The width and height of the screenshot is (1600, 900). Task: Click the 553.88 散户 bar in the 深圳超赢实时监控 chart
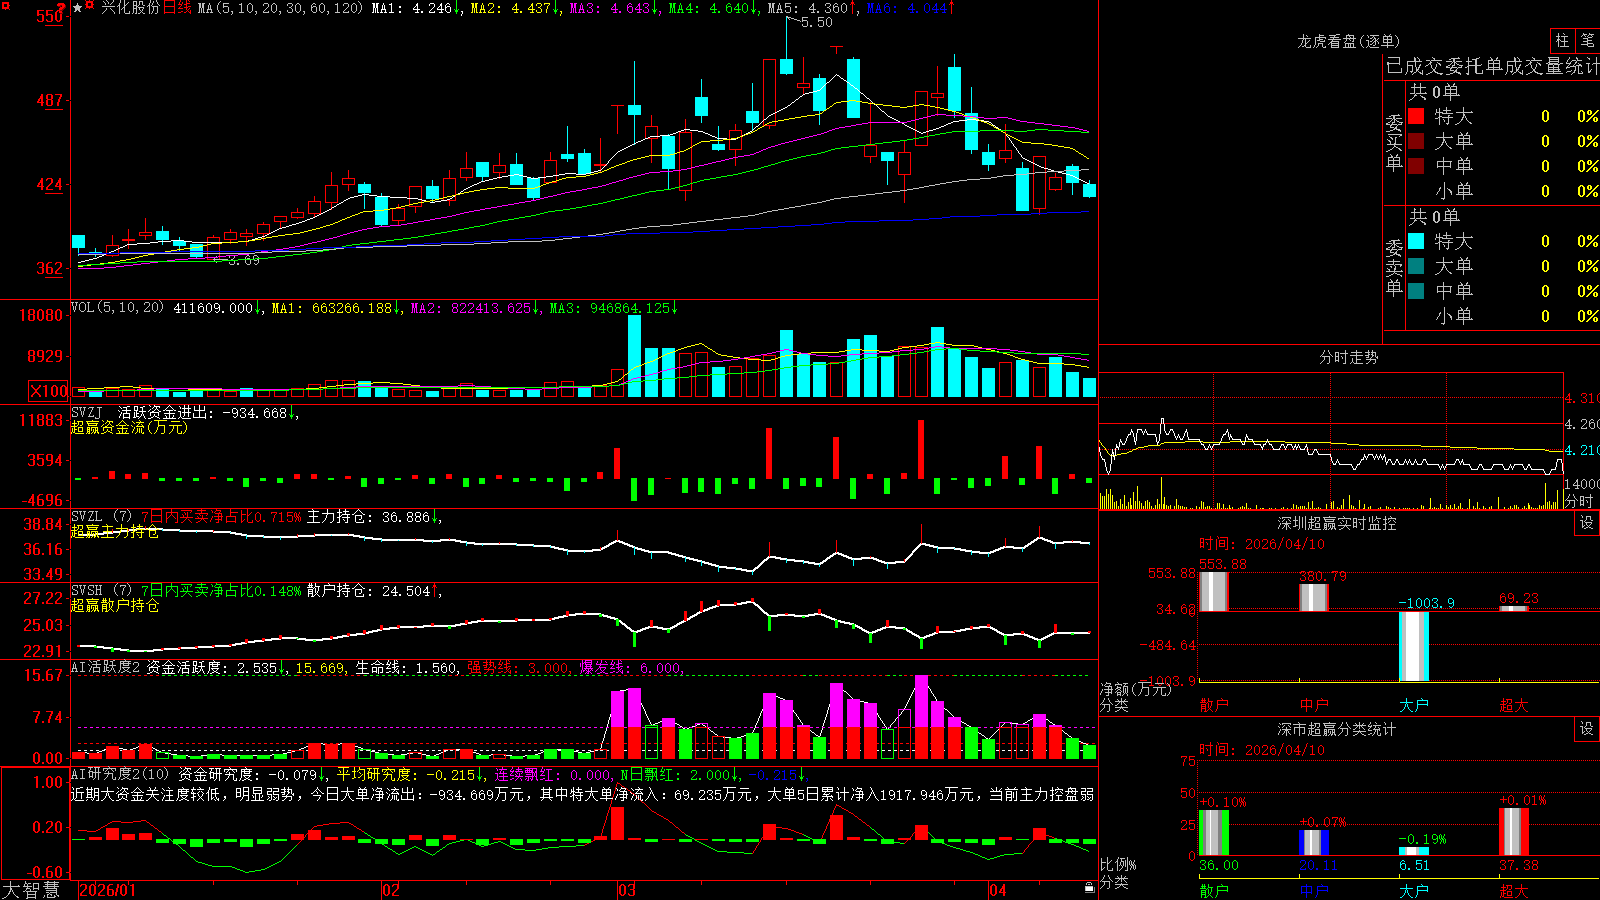pos(1213,591)
